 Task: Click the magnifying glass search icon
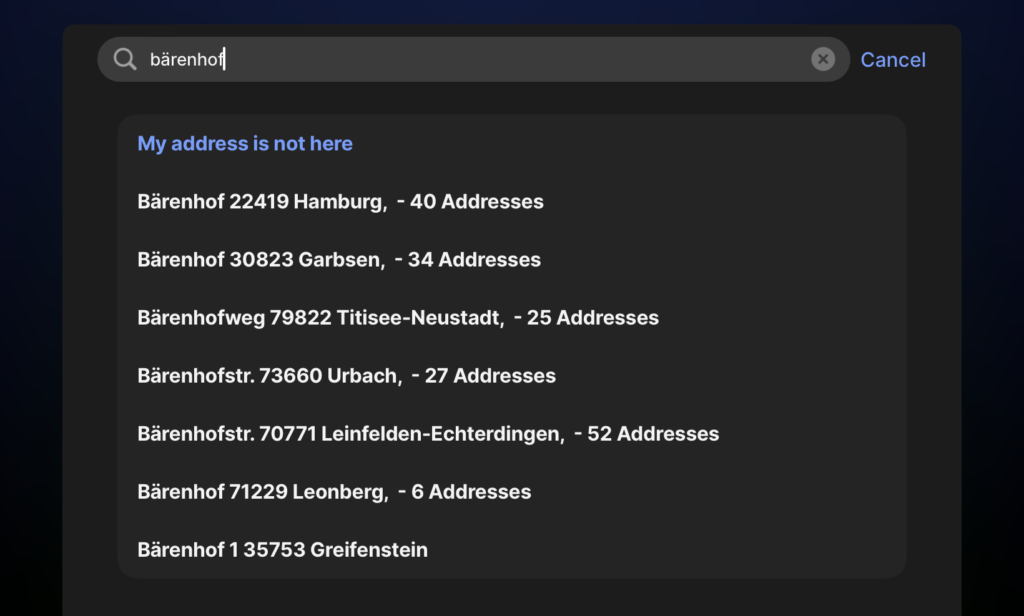[125, 60]
